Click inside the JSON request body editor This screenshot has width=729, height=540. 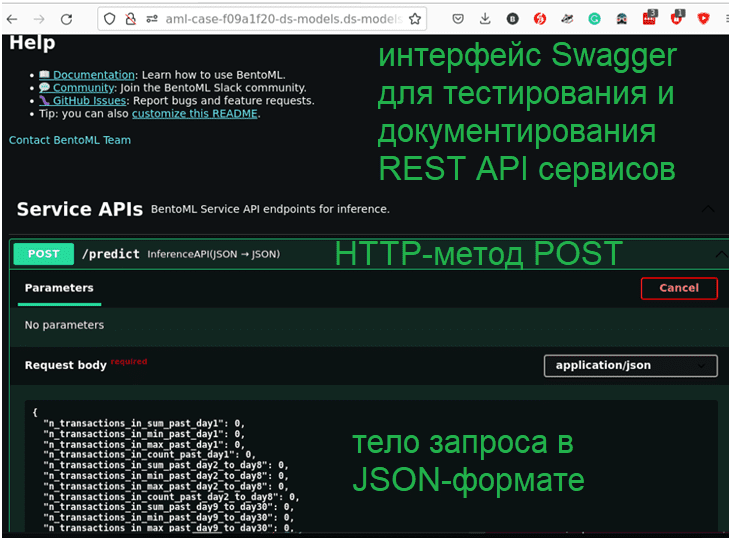[200, 470]
